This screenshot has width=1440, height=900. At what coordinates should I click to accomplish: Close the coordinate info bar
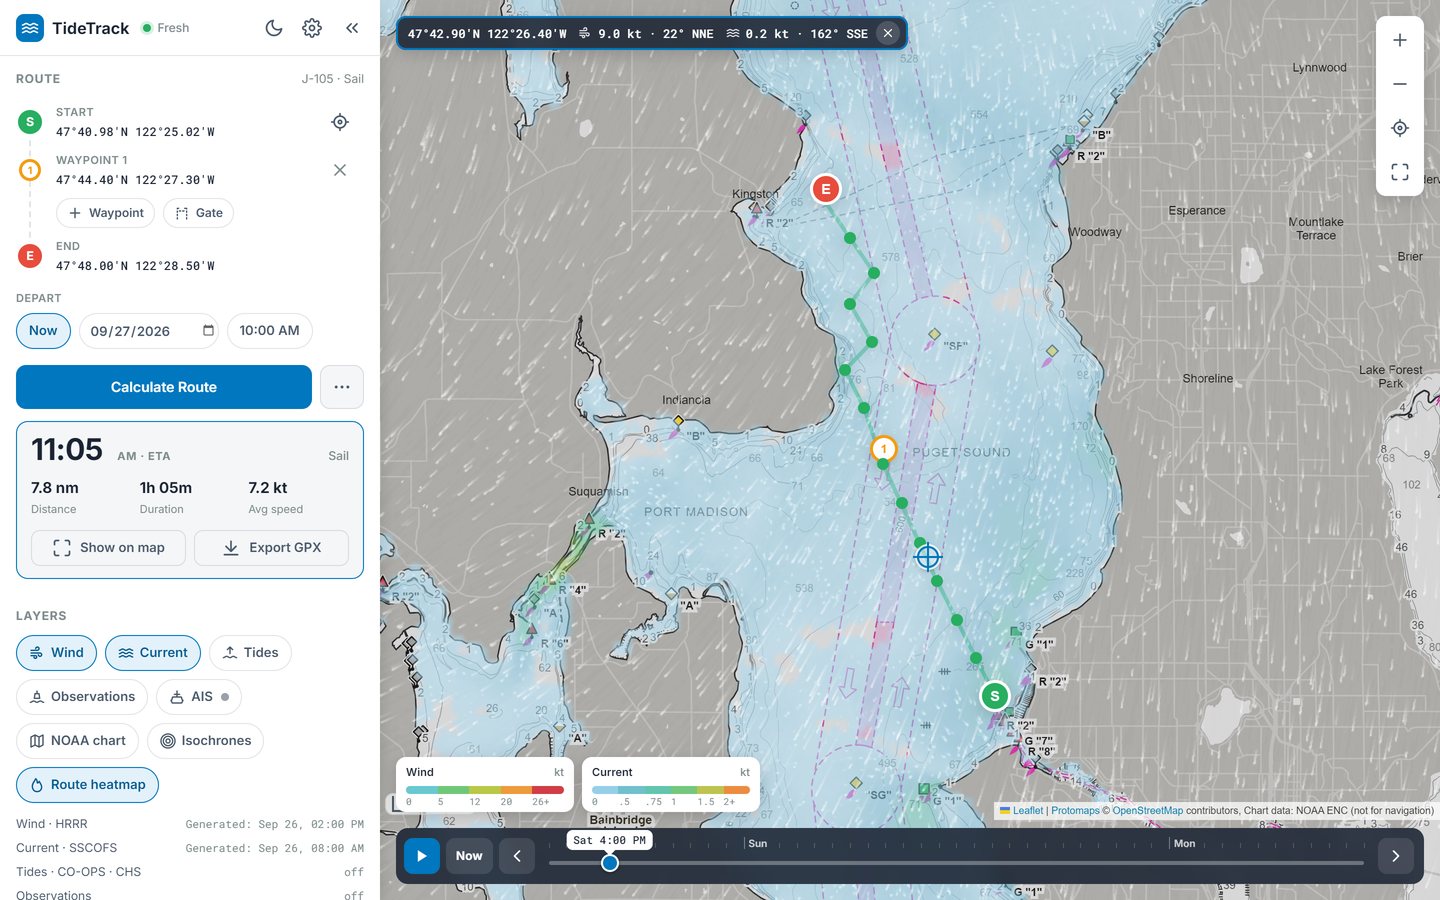[888, 33]
